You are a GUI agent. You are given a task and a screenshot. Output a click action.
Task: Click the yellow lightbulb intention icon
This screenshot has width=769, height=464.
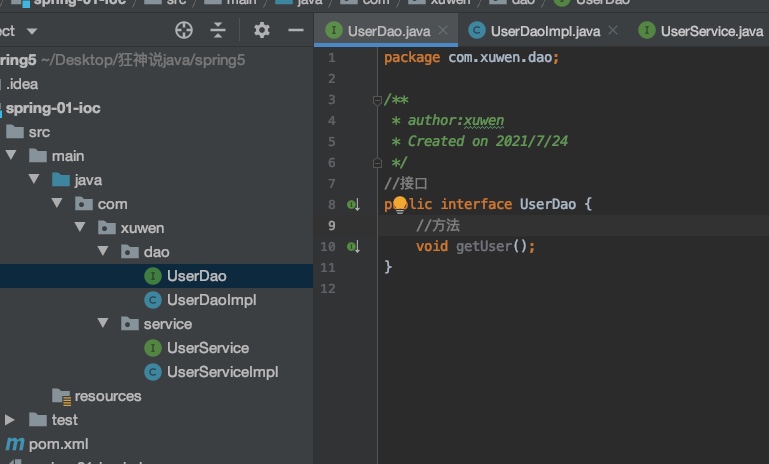400,205
